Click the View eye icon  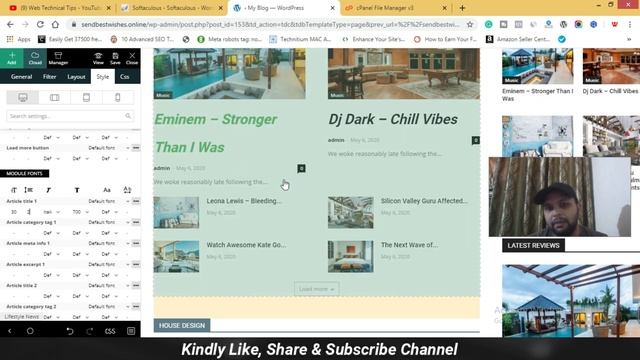(98, 58)
